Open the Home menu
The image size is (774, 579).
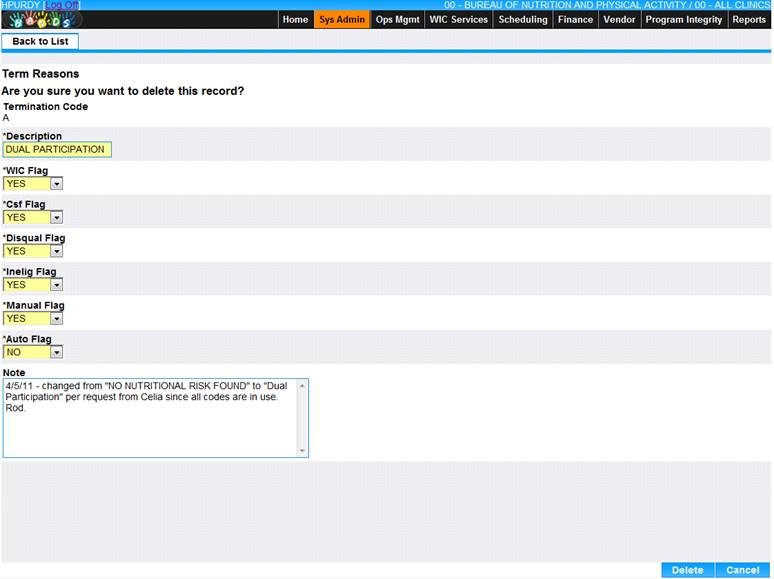(295, 20)
